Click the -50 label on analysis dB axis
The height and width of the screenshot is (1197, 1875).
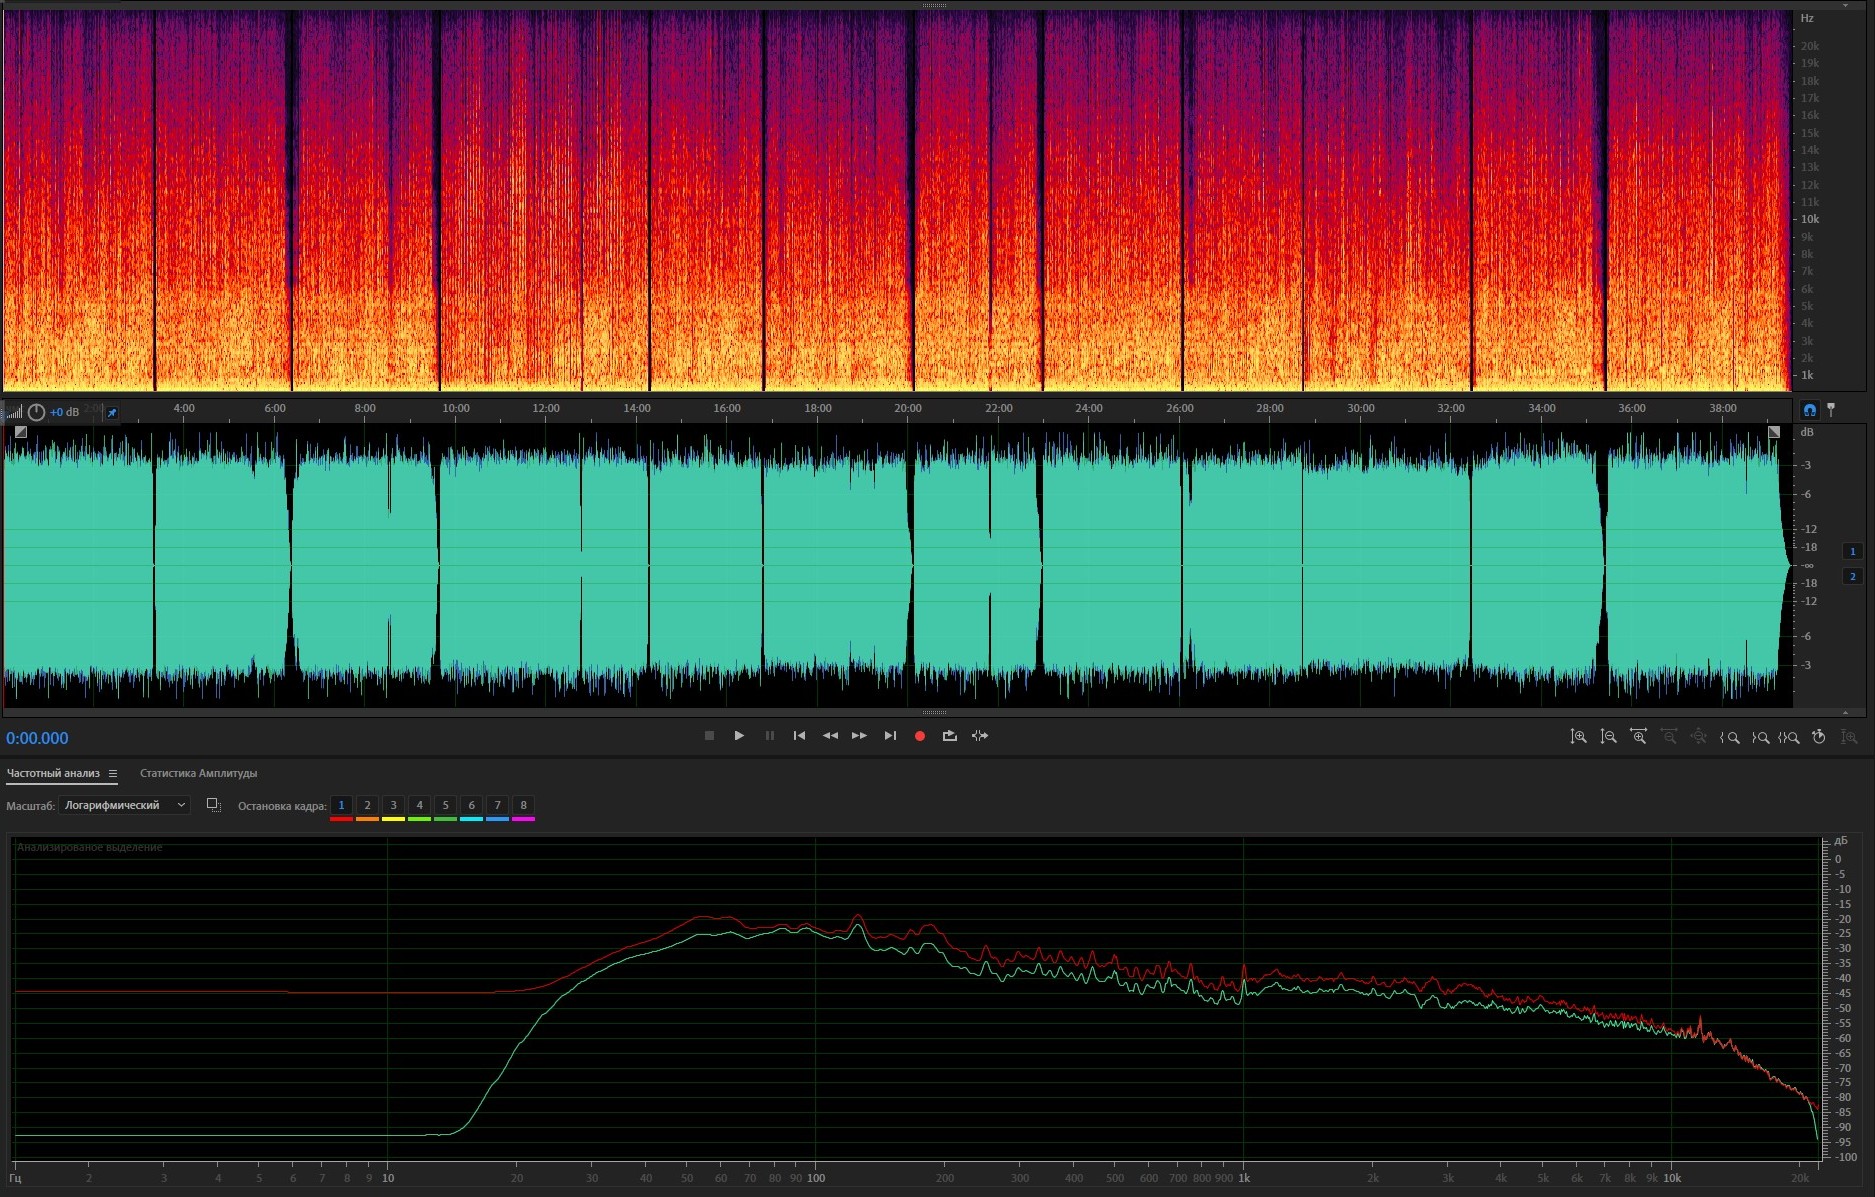1842,1008
